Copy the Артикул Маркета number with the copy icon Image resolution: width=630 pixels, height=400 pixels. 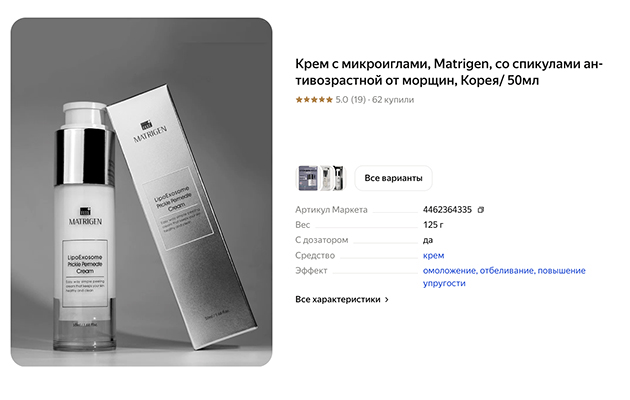pos(481,210)
